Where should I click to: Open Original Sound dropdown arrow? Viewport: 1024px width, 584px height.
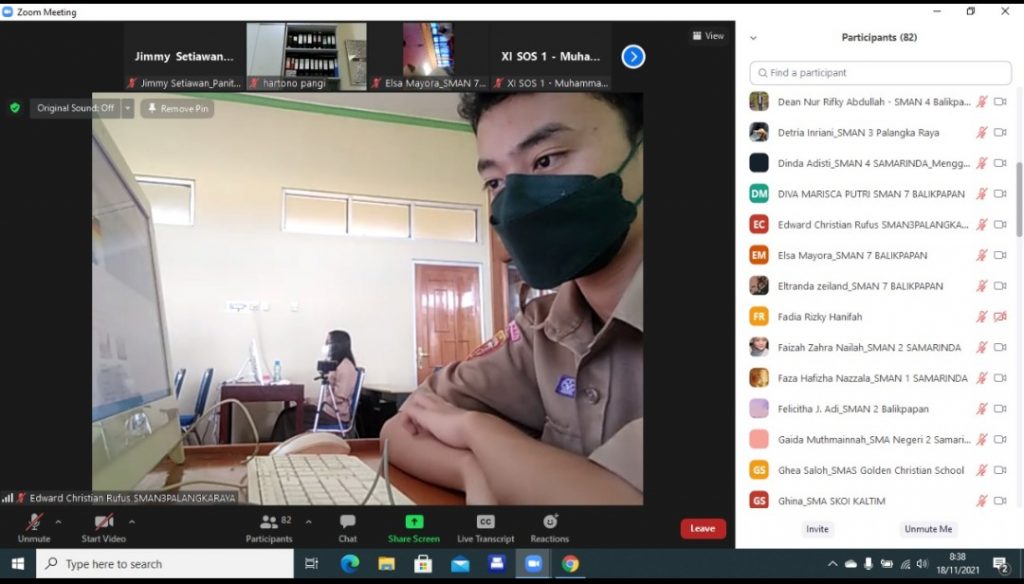[x=128, y=108]
